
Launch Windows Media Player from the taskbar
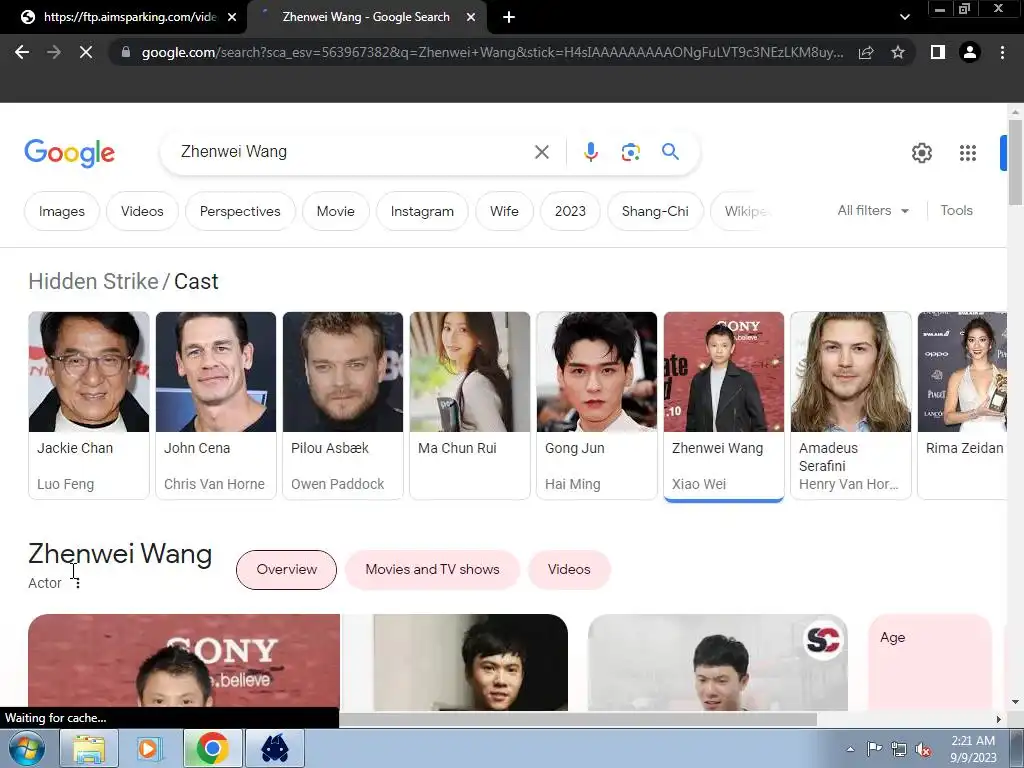click(150, 748)
